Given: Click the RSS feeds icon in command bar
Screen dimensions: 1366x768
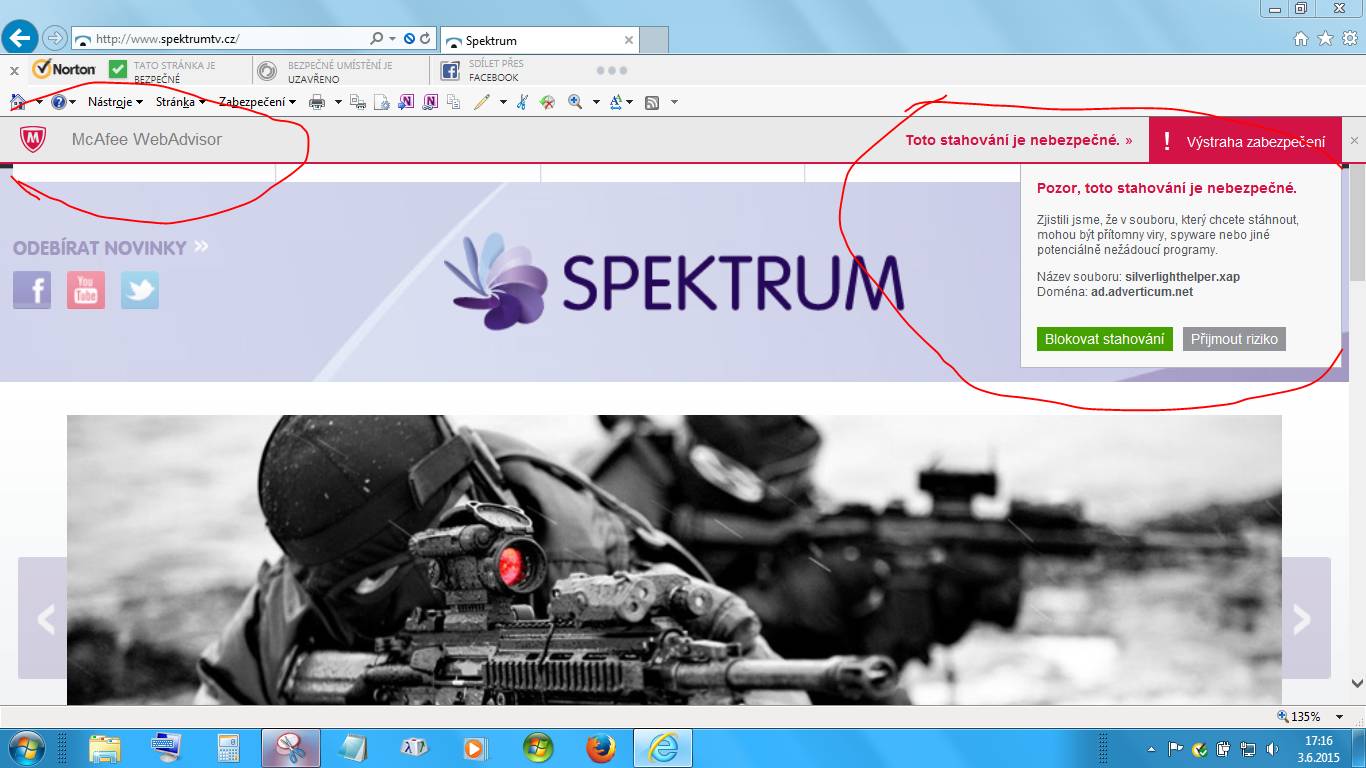Looking at the screenshot, I should tap(652, 102).
